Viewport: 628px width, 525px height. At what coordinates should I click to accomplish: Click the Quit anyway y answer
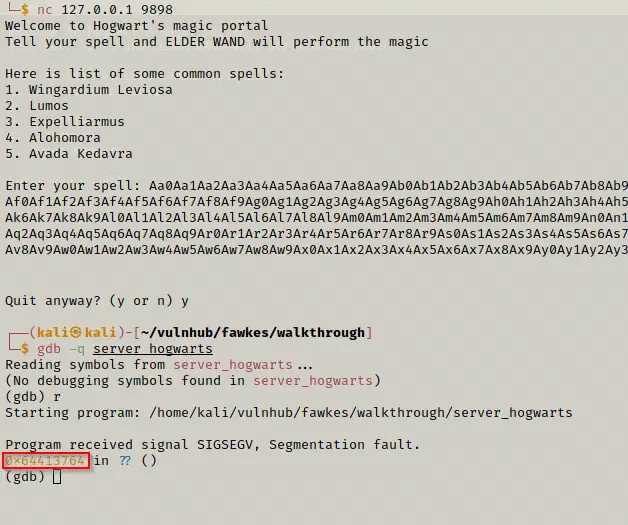(x=185, y=300)
